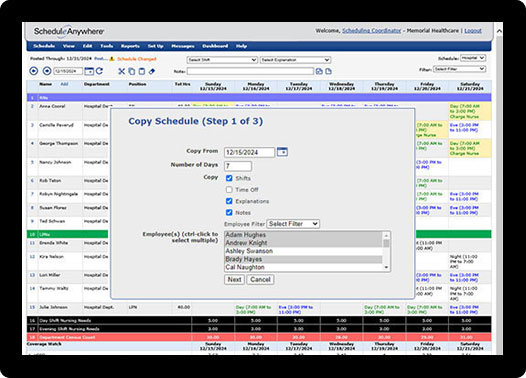The image size is (526, 378).
Task: Click the Department column header
Action: pos(97,84)
